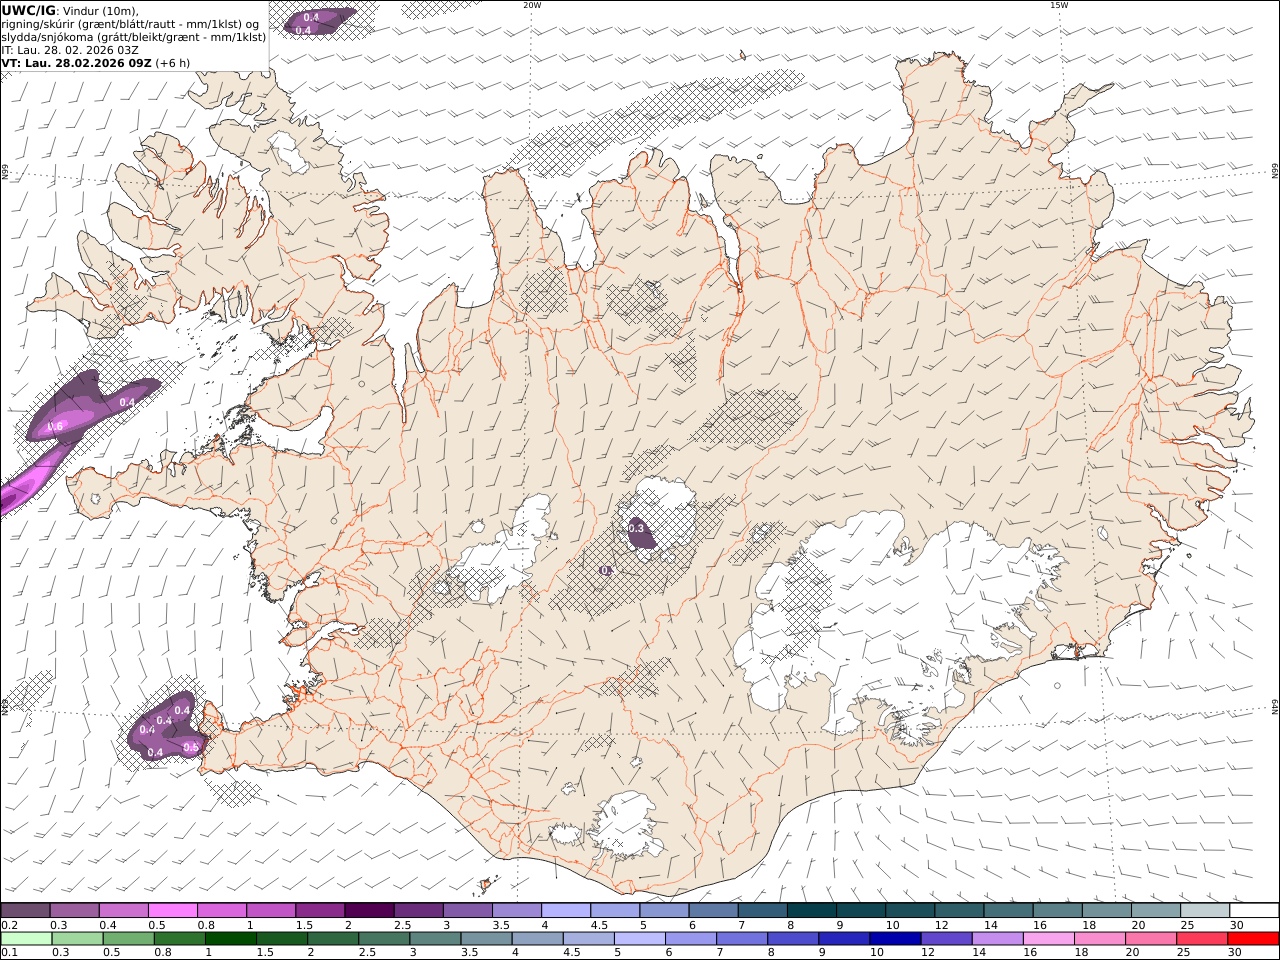Pick the lavender 4.5 swatch in upper legend
Viewport: 1280px width, 960px height.
614,911
